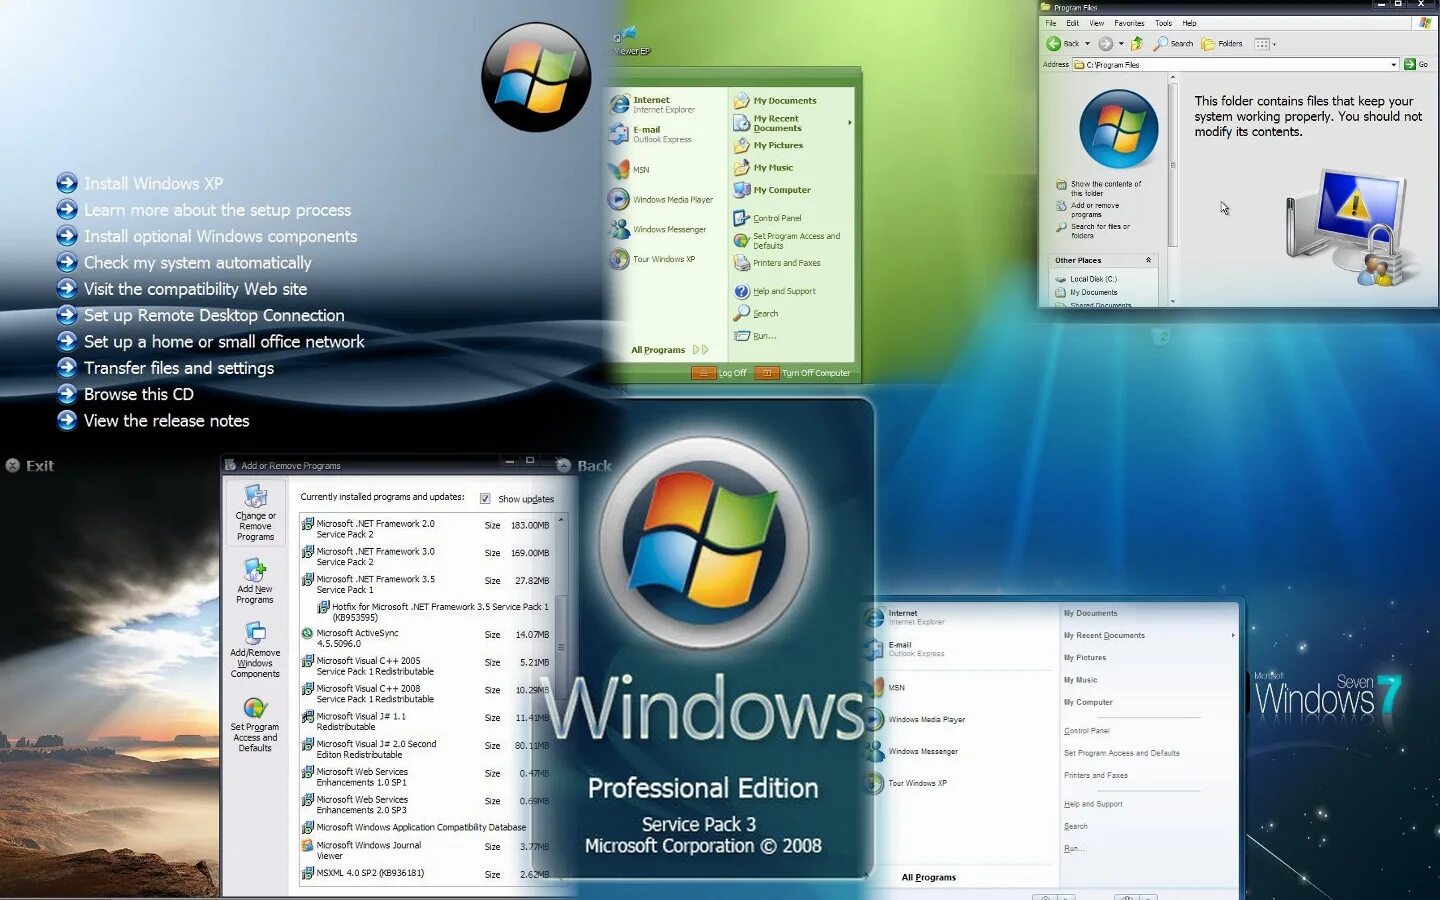Click Back button next to the Windows logo
1440x900 pixels.
(x=584, y=466)
